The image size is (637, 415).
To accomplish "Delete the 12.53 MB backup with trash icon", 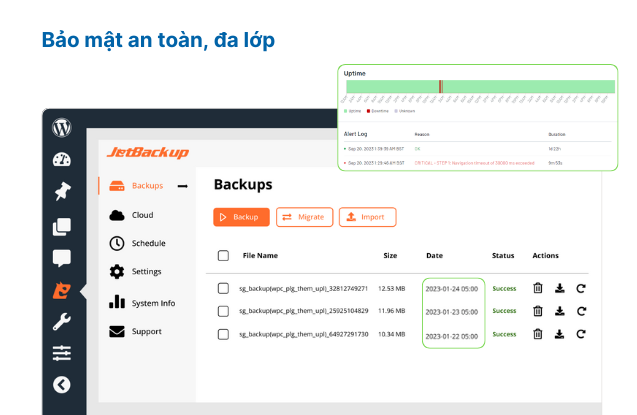I will click(538, 288).
